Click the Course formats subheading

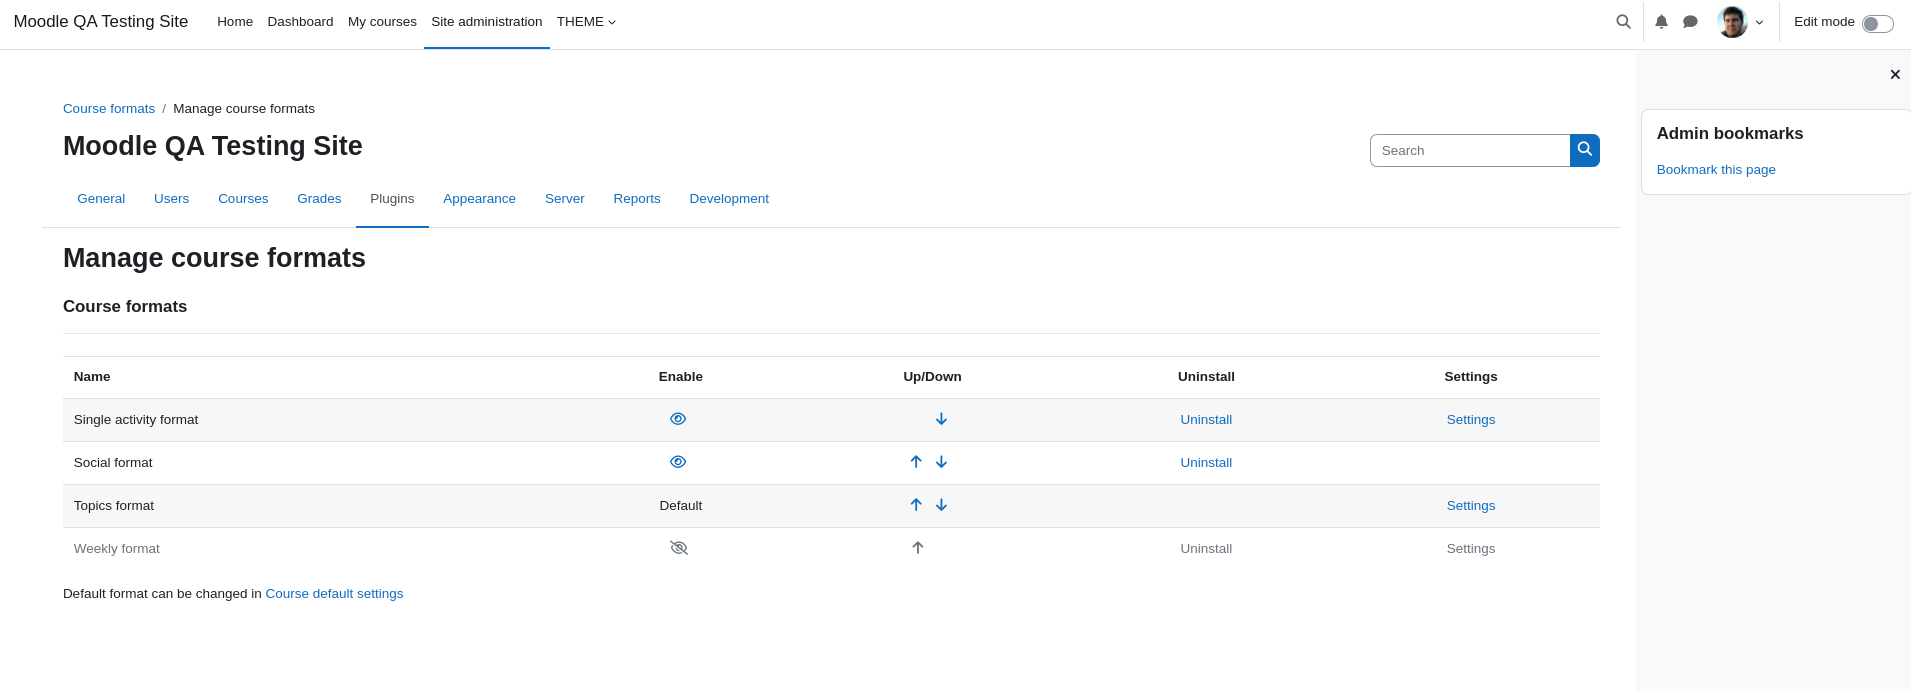125,307
